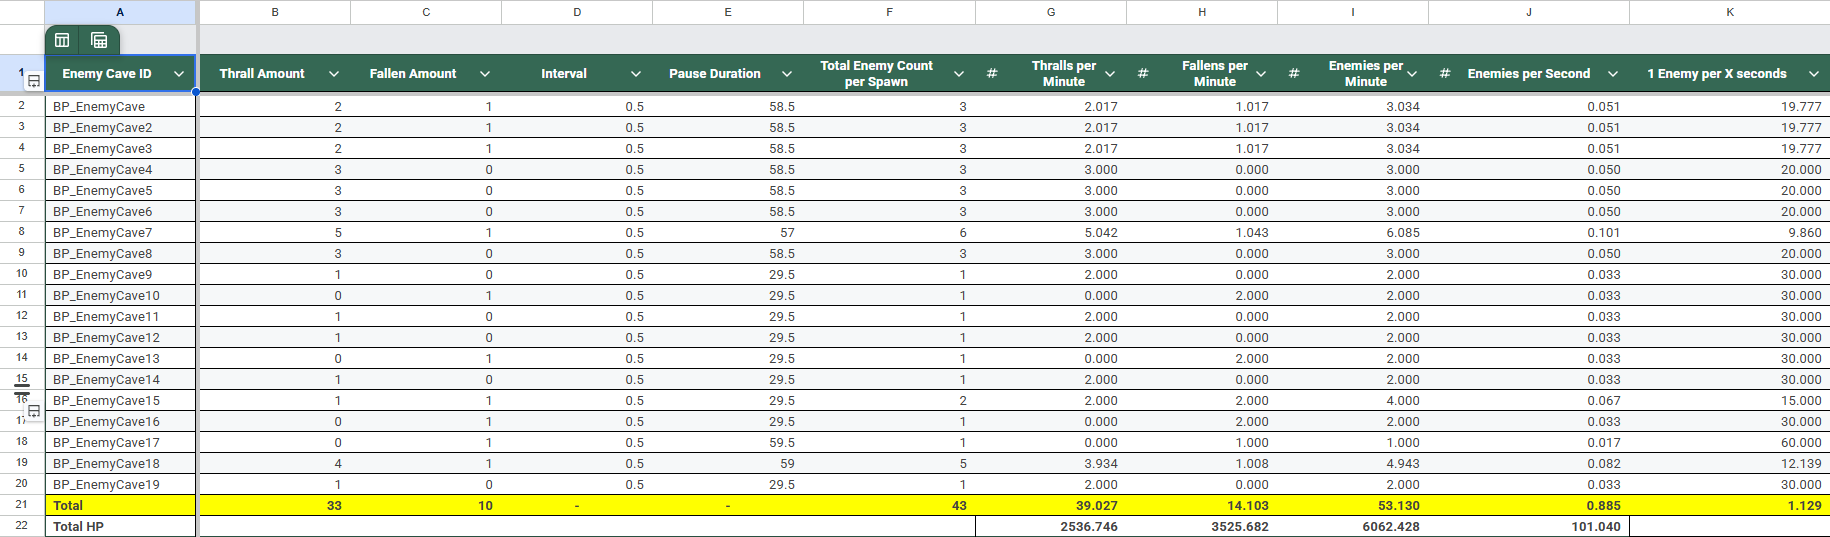Open the Enemy Cave ID column dropdown
This screenshot has height=537, width=1830.
pyautogui.click(x=179, y=74)
